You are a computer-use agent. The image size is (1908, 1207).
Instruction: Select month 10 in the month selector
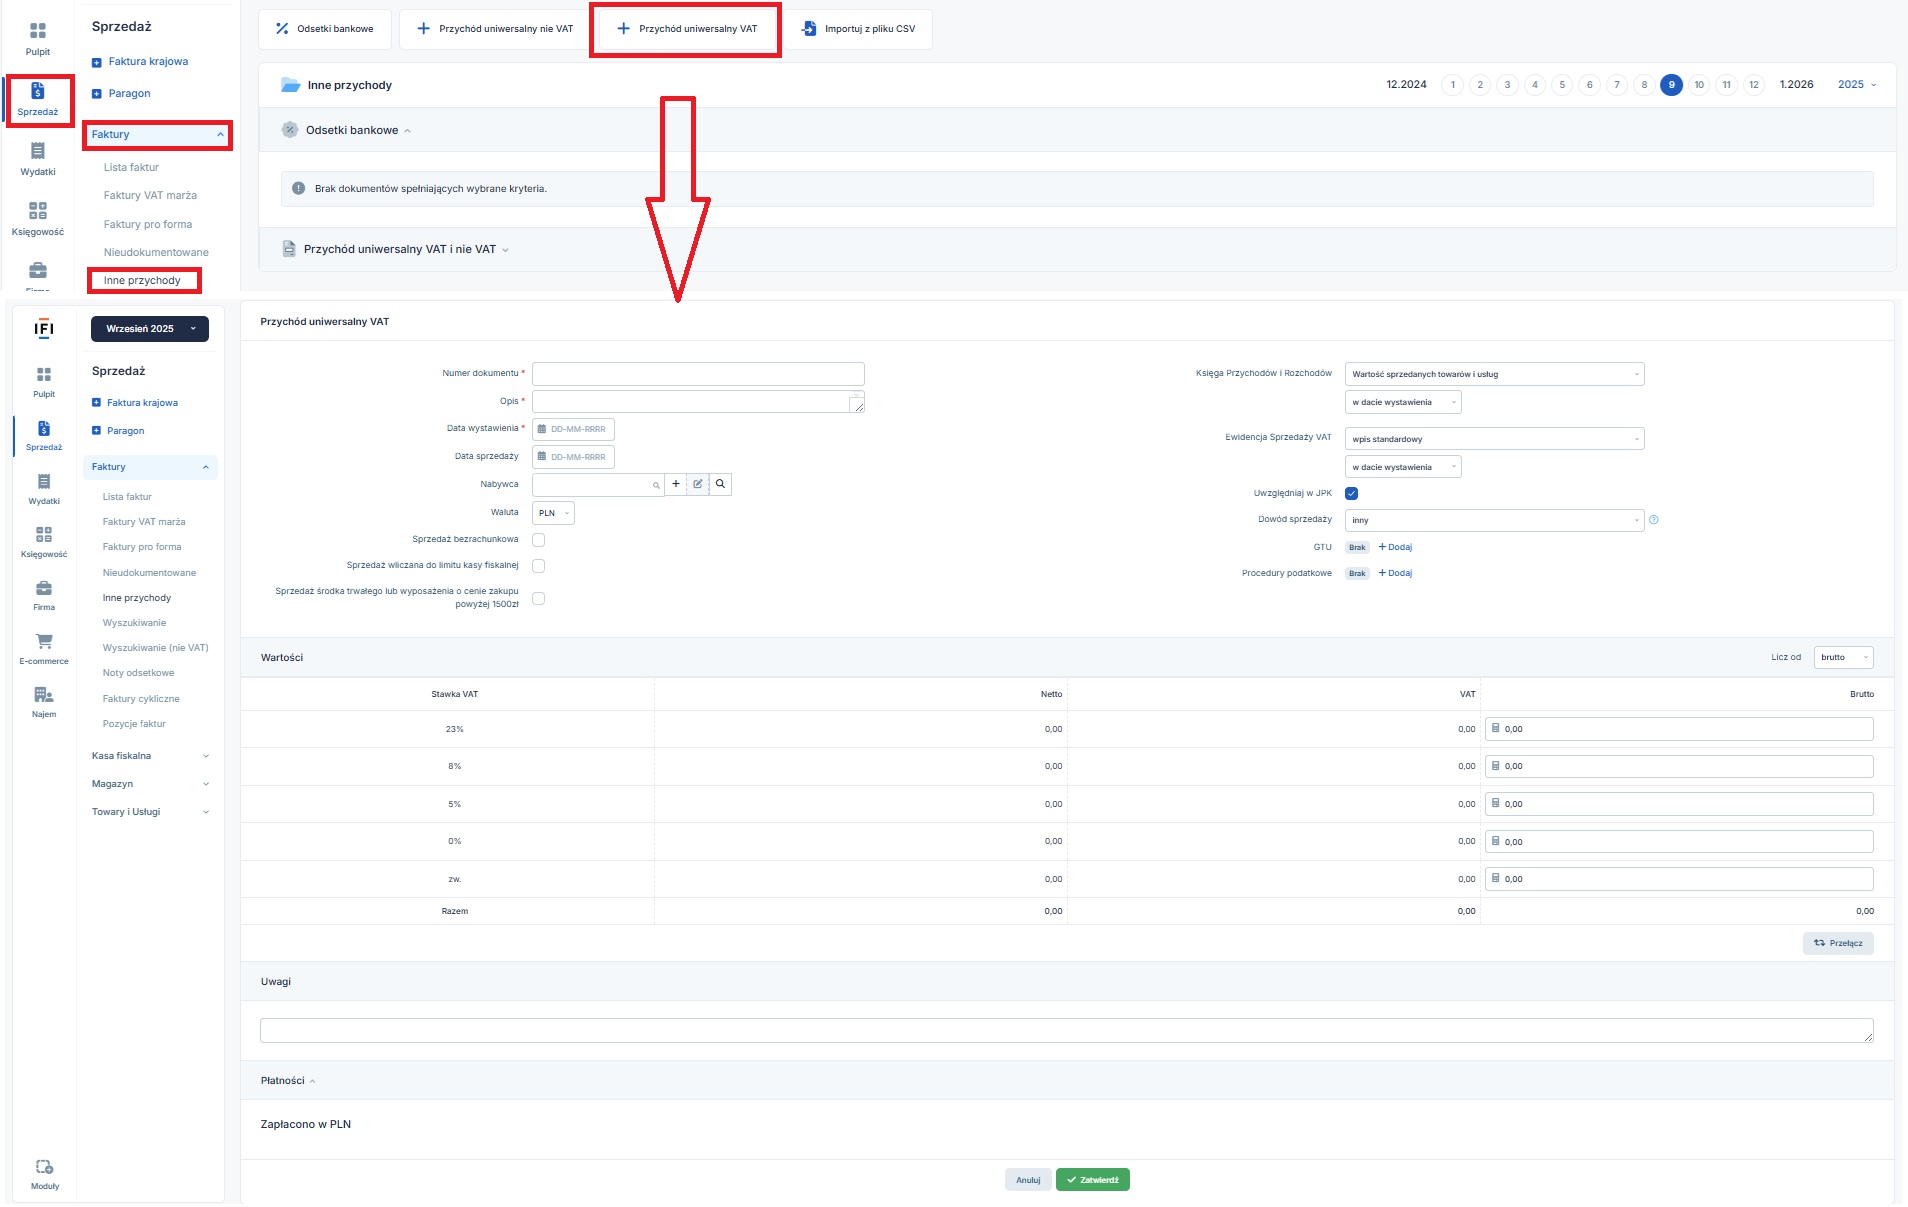(1699, 85)
